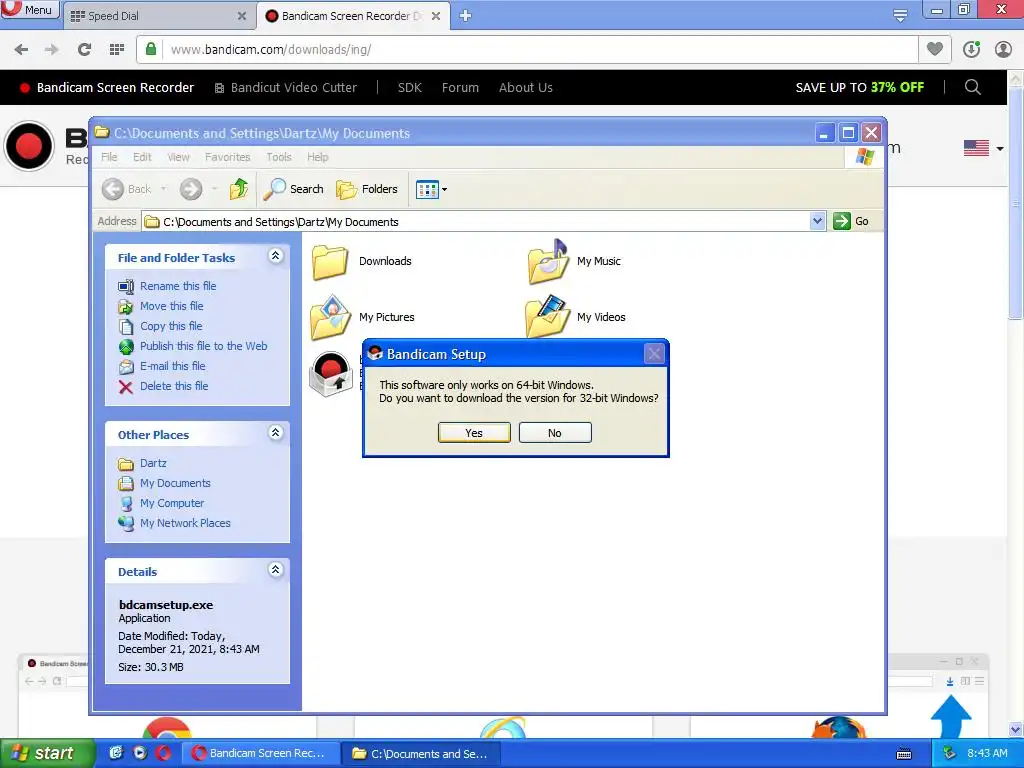This screenshot has height=768, width=1024.
Task: Click No in the Bandicam Setup dialog
Action: [x=555, y=432]
